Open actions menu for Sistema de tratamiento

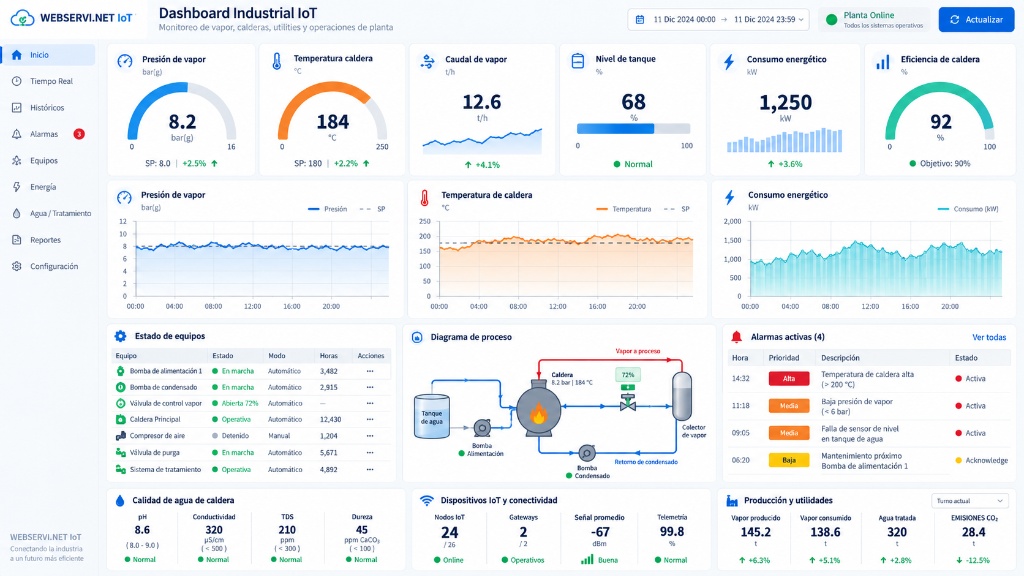coord(370,470)
